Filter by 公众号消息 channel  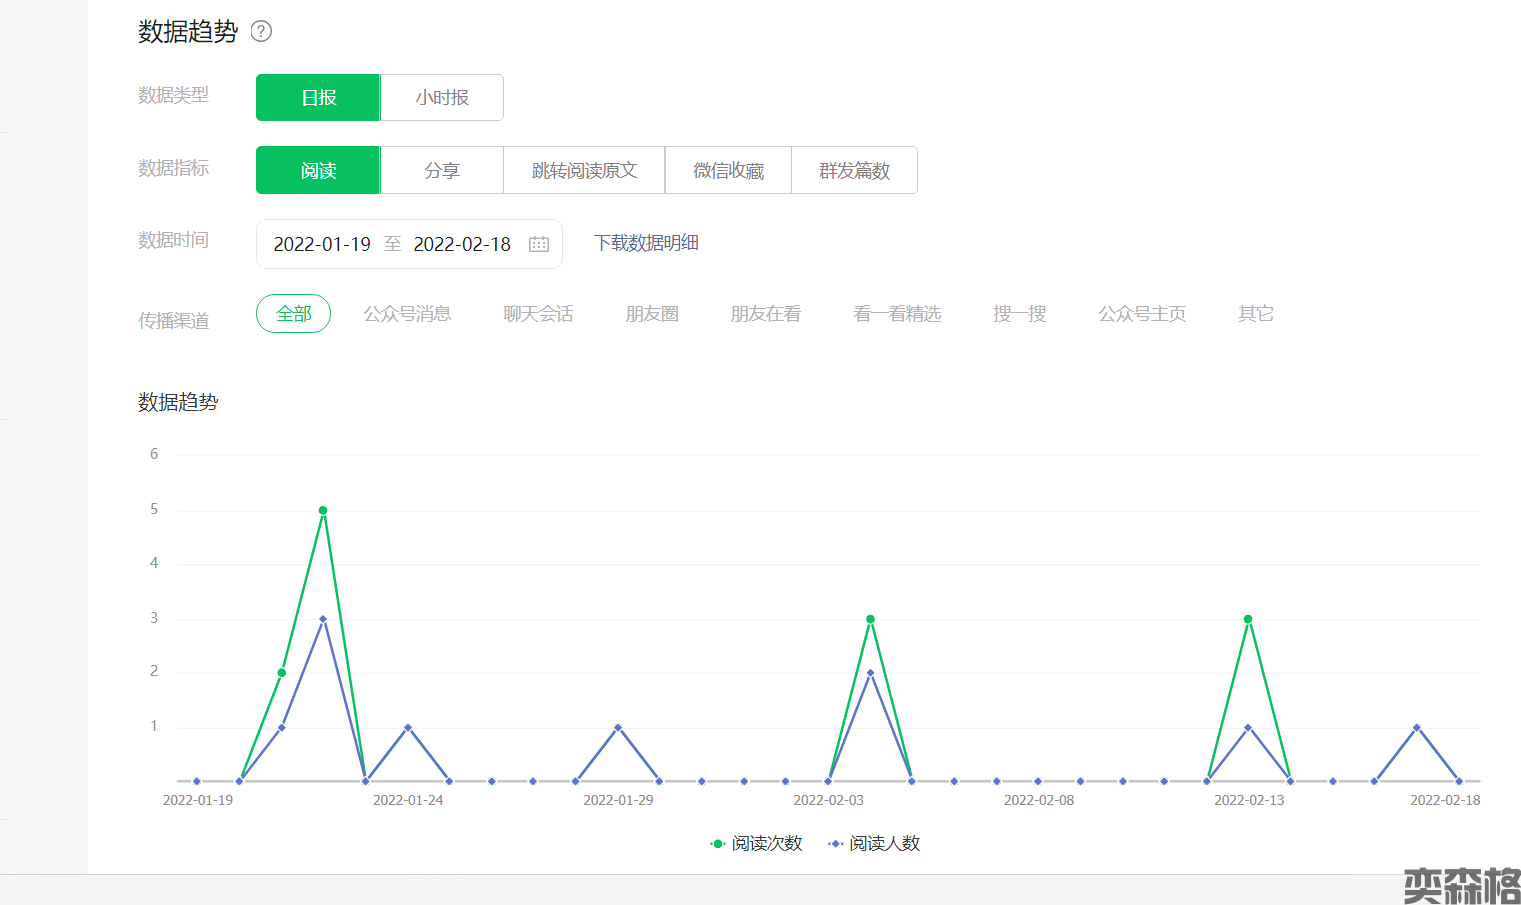click(x=407, y=314)
